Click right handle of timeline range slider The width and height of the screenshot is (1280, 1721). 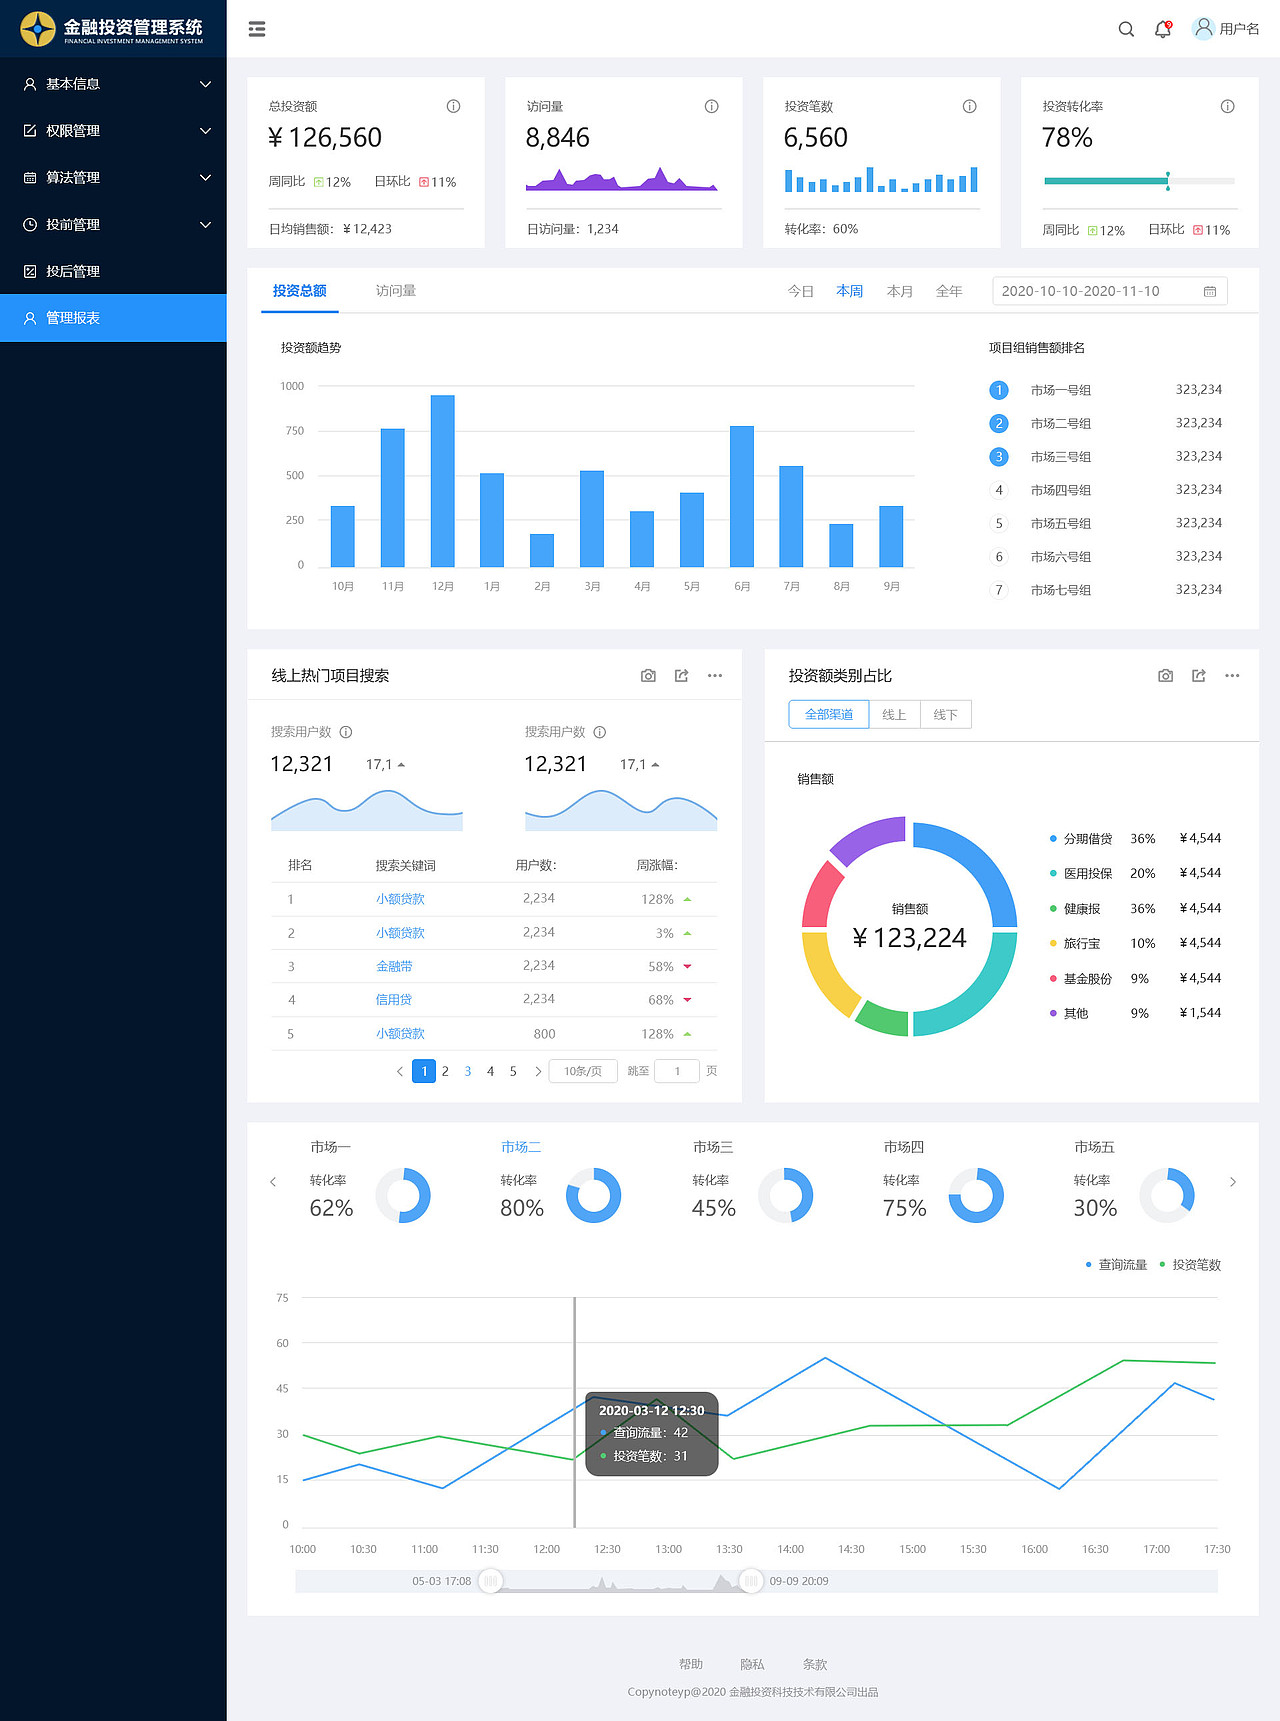tap(750, 1581)
